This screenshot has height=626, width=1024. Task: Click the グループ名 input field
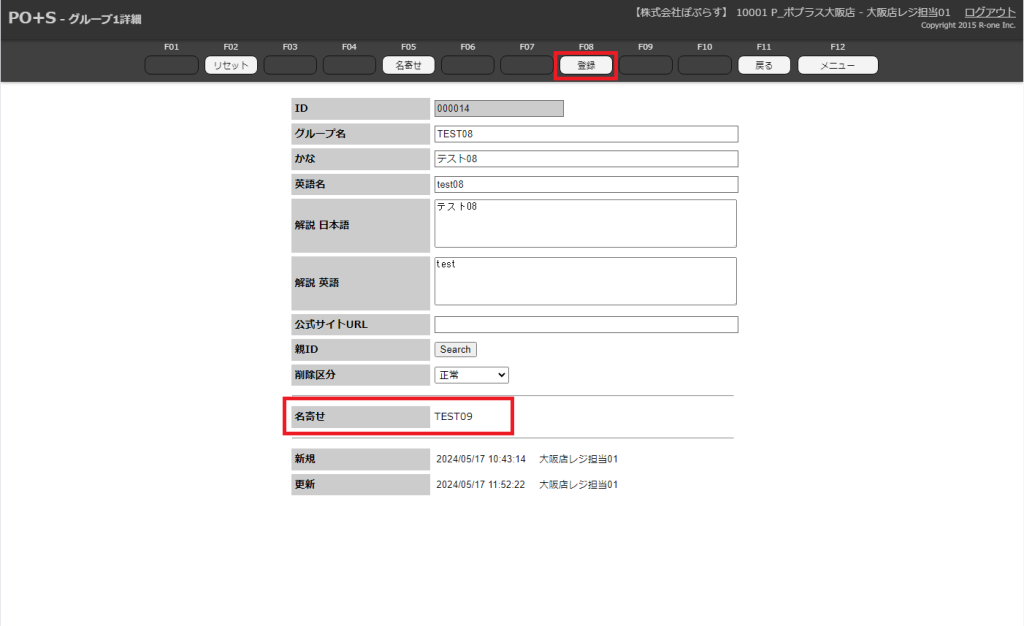(585, 134)
